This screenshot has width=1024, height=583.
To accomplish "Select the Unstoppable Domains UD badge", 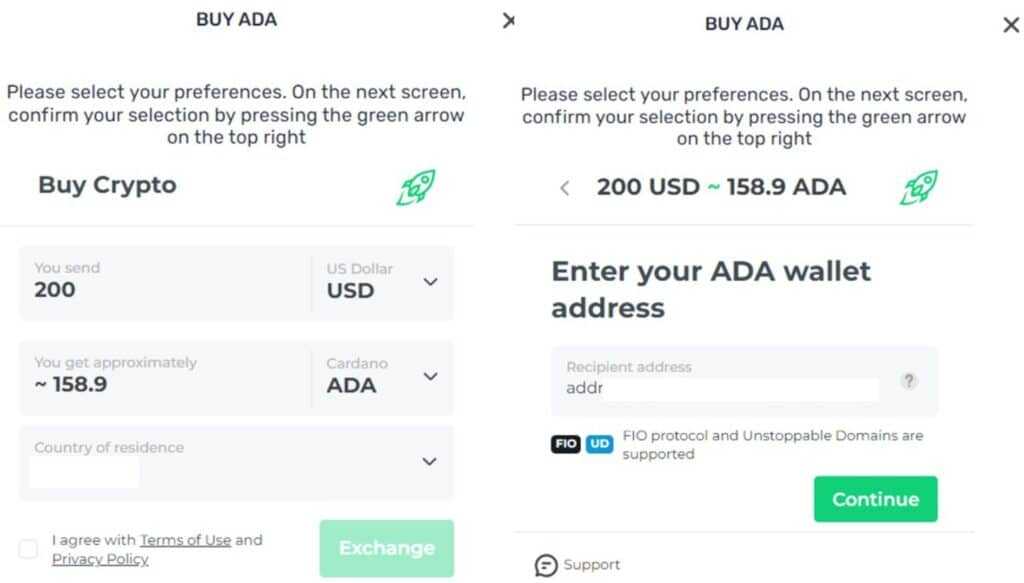I will (x=601, y=443).
